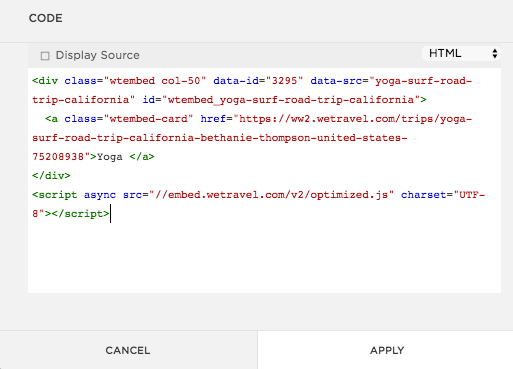Screen dimensions: 513x369
Task: Click the closing '</script>' tag
Action: [x=80, y=214]
